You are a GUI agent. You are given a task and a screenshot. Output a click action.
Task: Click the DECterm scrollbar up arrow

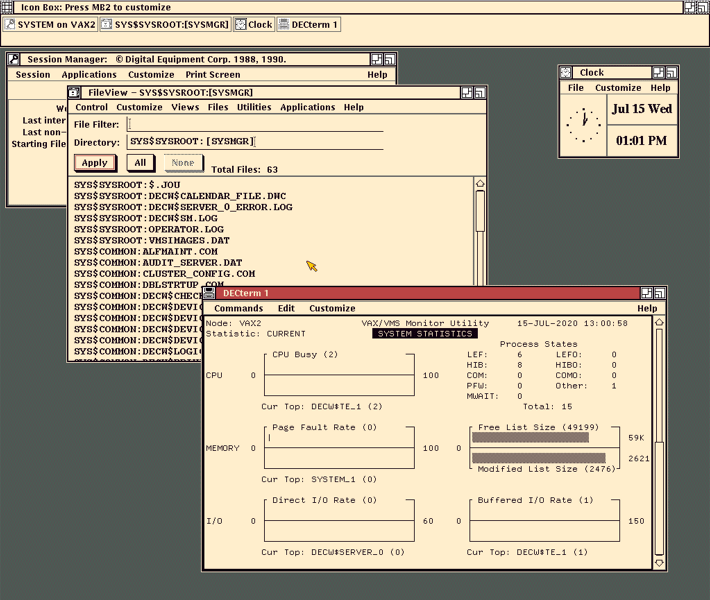point(658,323)
